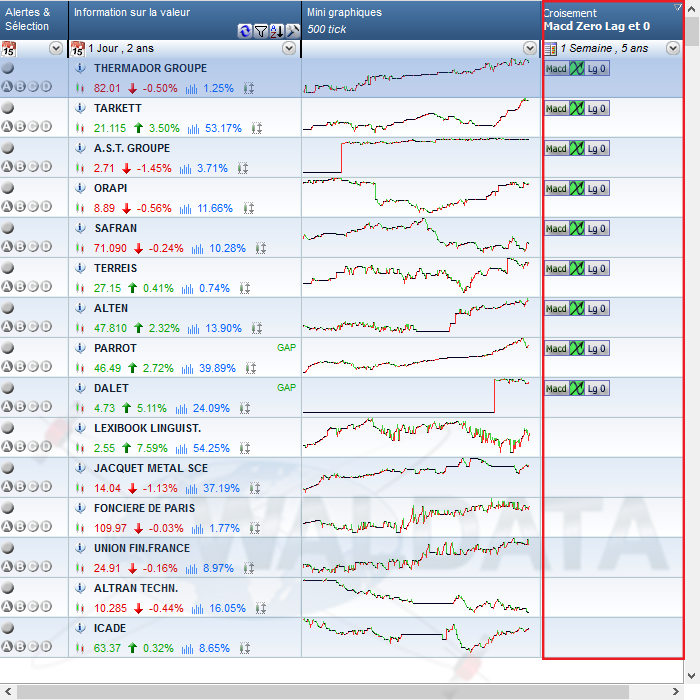The height and width of the screenshot is (700, 700).
Task: Click TARKETT price 21.115
Action: (110, 129)
